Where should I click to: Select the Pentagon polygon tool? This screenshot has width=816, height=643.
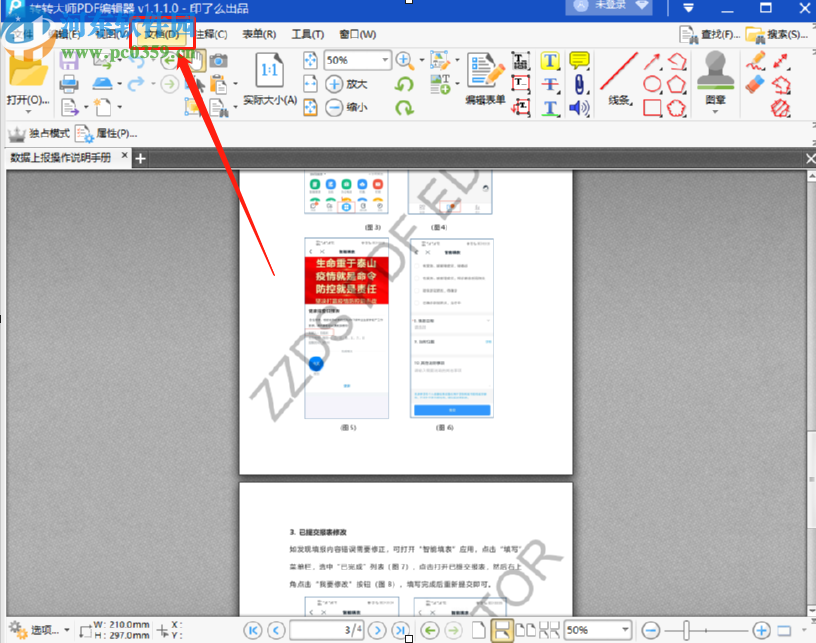(x=677, y=84)
